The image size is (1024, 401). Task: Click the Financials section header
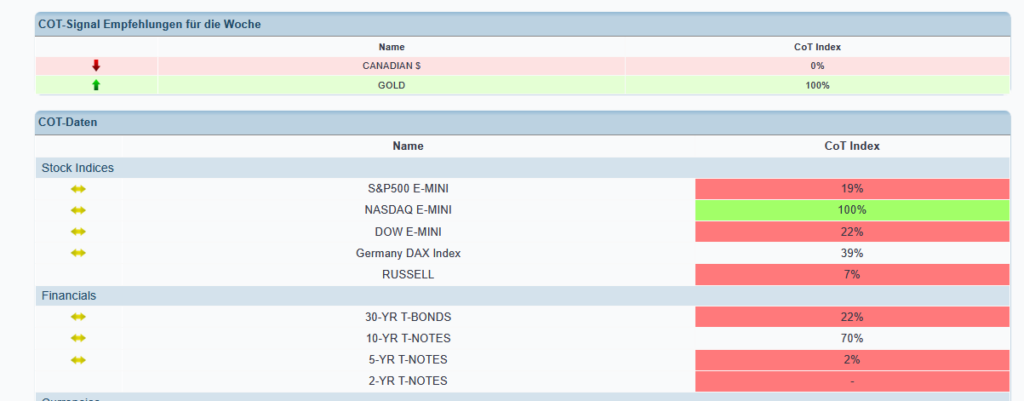click(x=69, y=296)
